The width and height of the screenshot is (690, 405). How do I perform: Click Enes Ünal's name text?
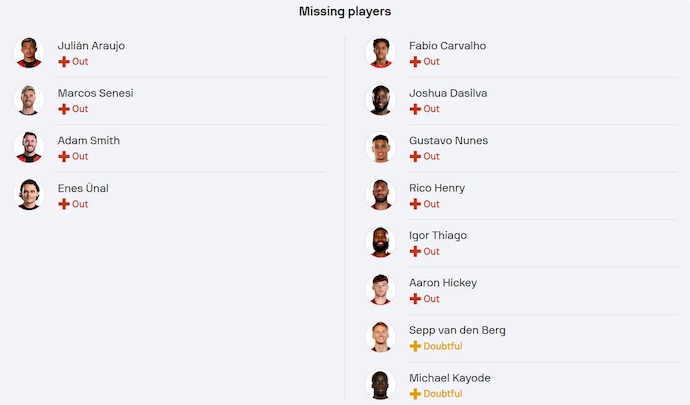83,188
